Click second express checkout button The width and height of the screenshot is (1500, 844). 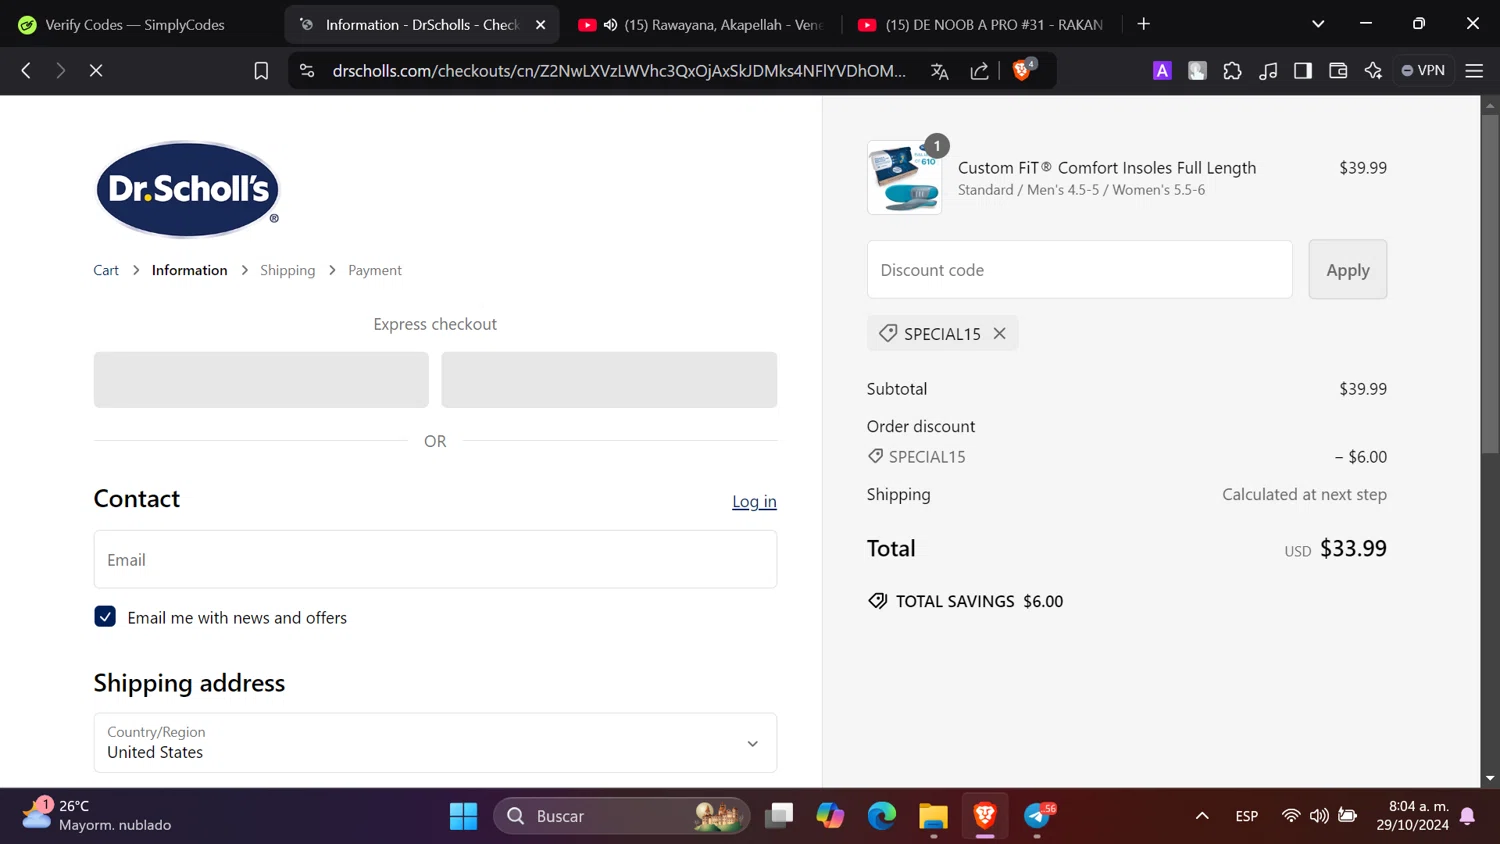coord(609,380)
